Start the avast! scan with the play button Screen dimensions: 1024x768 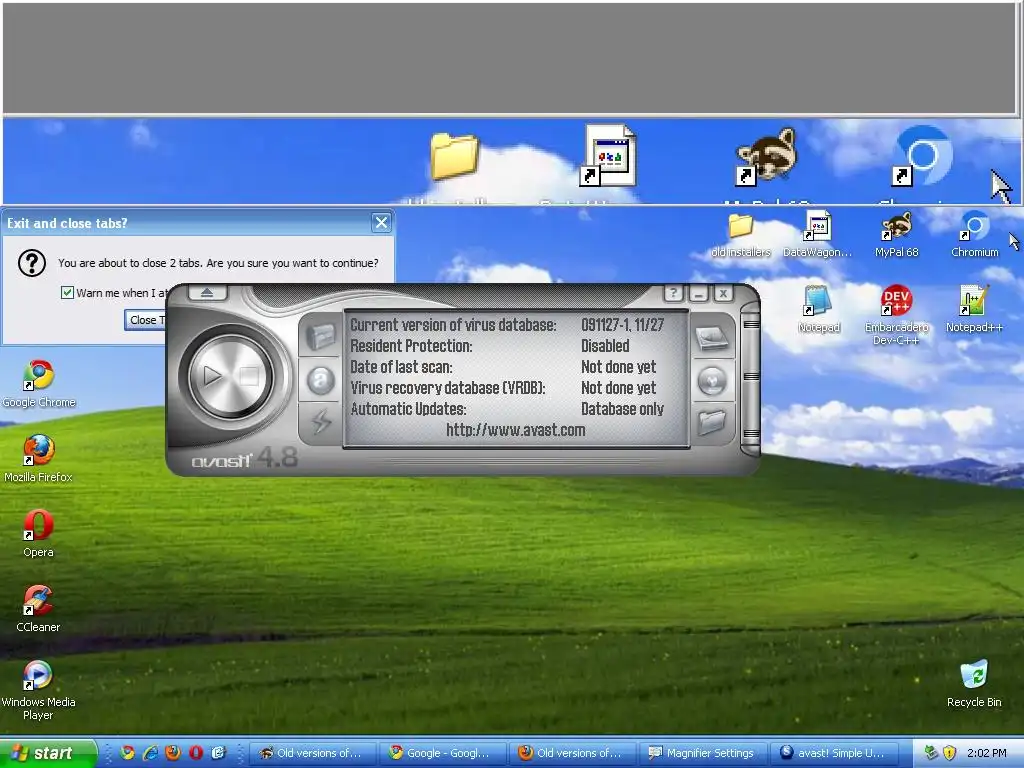click(212, 376)
